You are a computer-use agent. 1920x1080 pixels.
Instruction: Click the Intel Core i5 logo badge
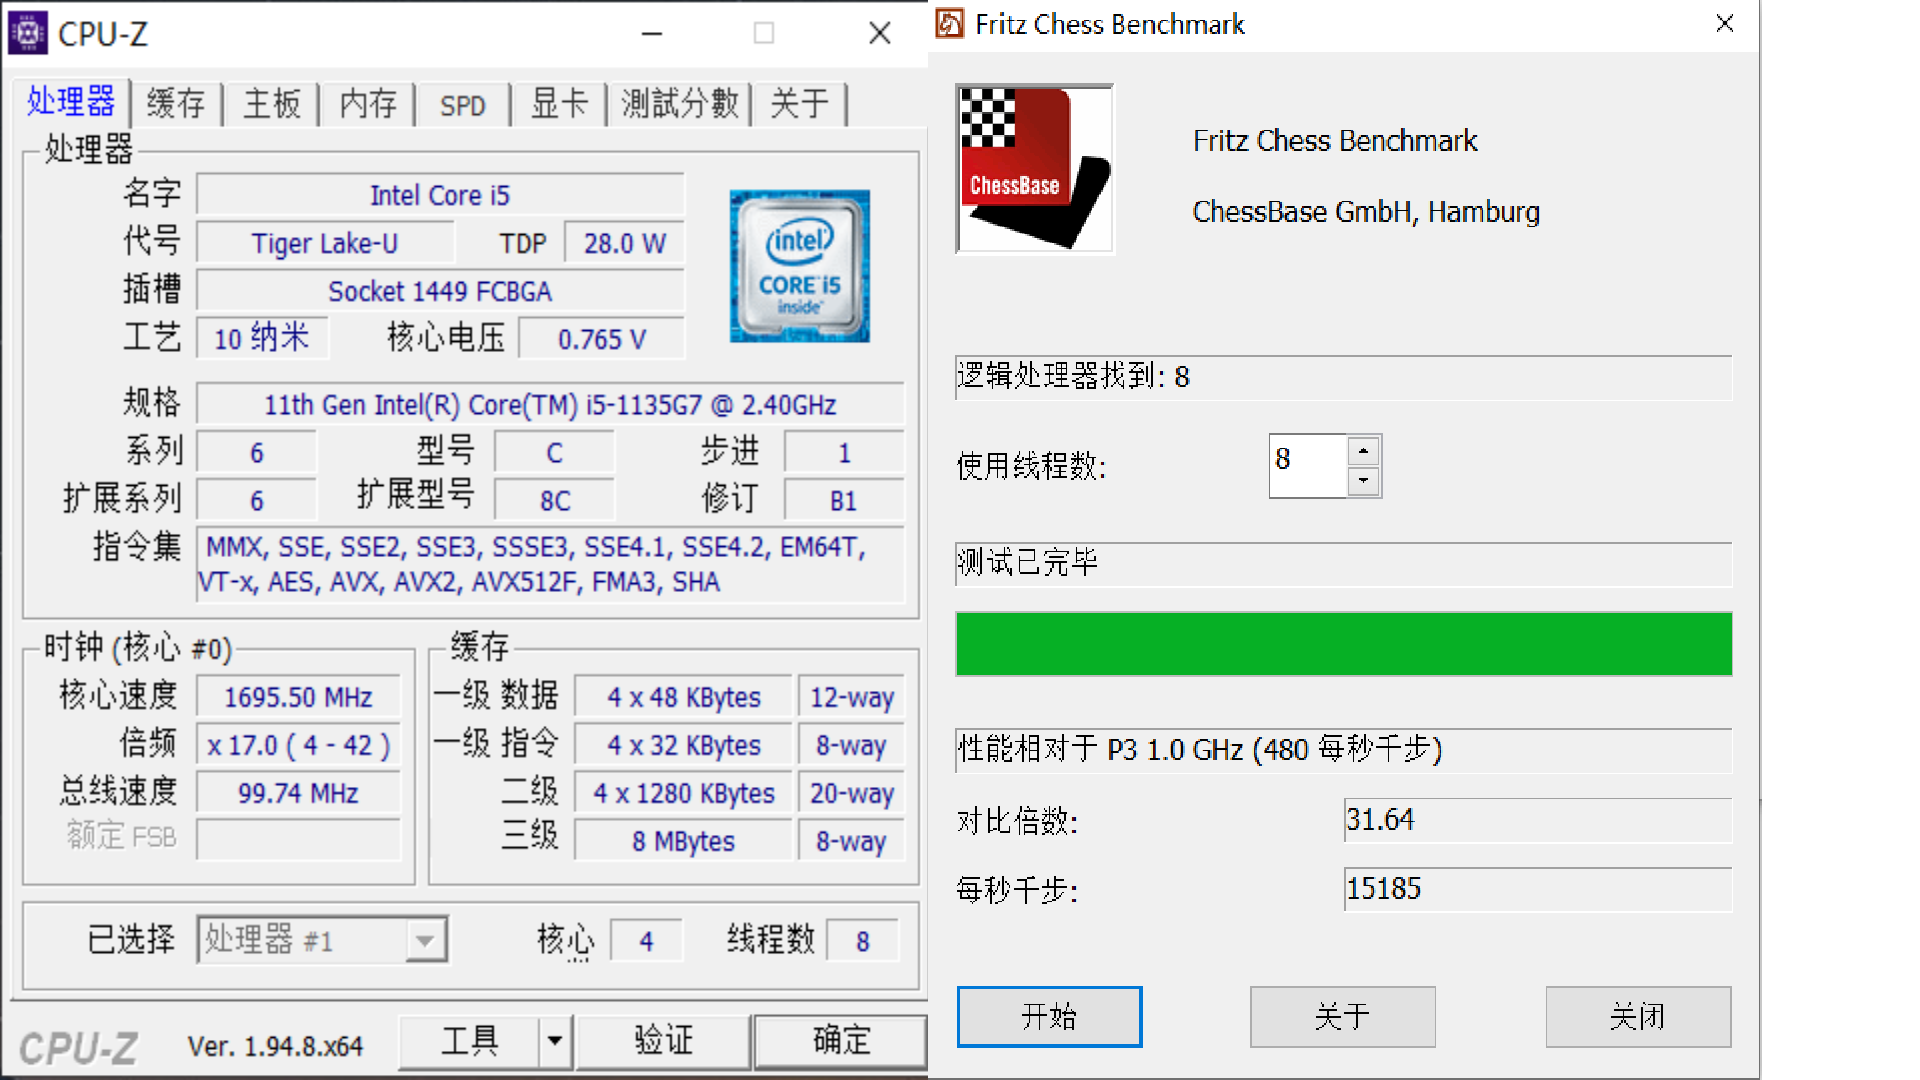pyautogui.click(x=799, y=266)
